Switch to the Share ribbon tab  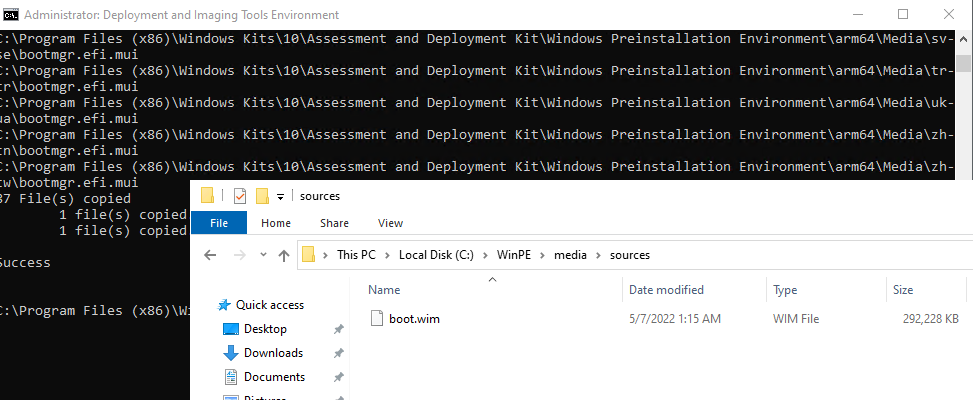pos(334,223)
